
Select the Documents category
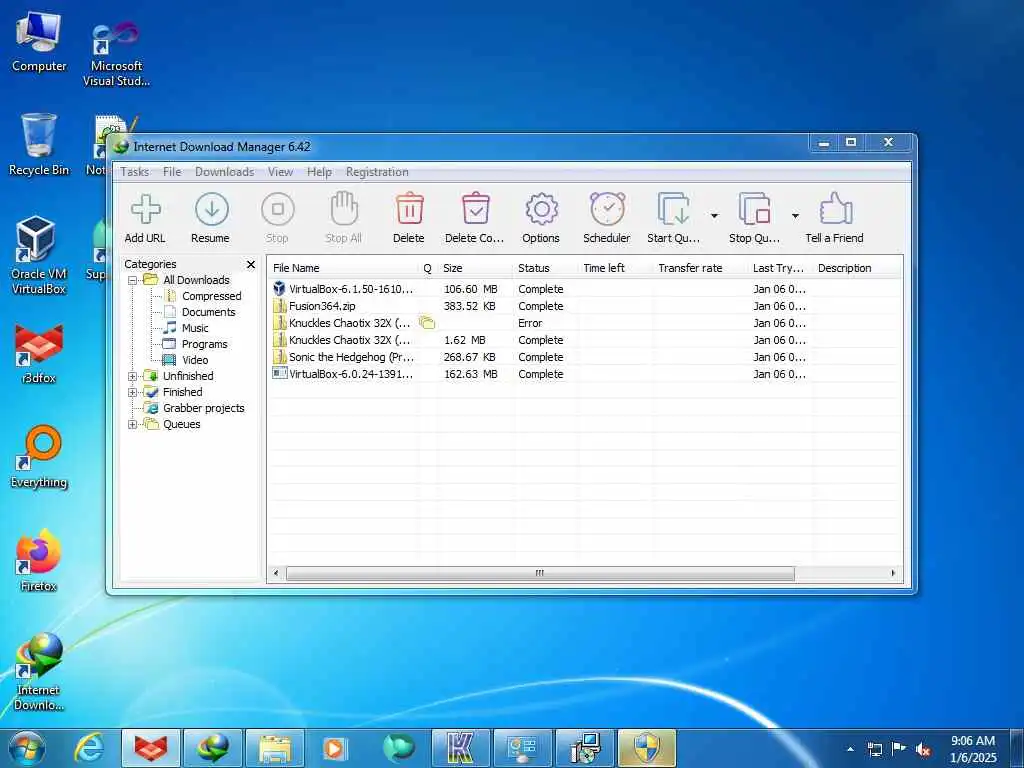[x=200, y=312]
